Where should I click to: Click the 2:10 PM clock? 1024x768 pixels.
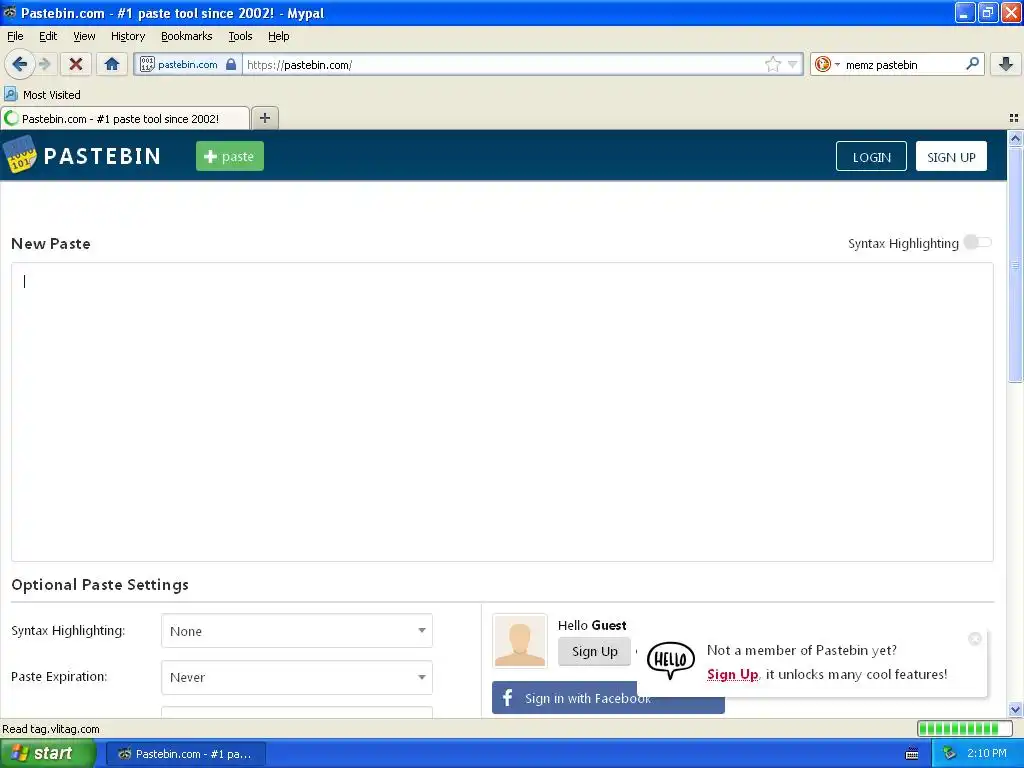tap(987, 754)
